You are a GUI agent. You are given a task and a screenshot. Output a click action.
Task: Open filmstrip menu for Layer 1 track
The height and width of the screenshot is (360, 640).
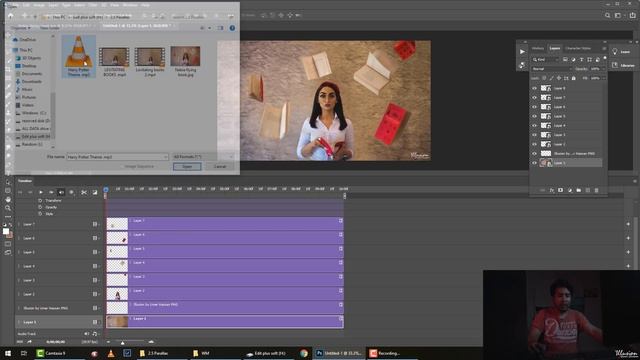(95, 322)
